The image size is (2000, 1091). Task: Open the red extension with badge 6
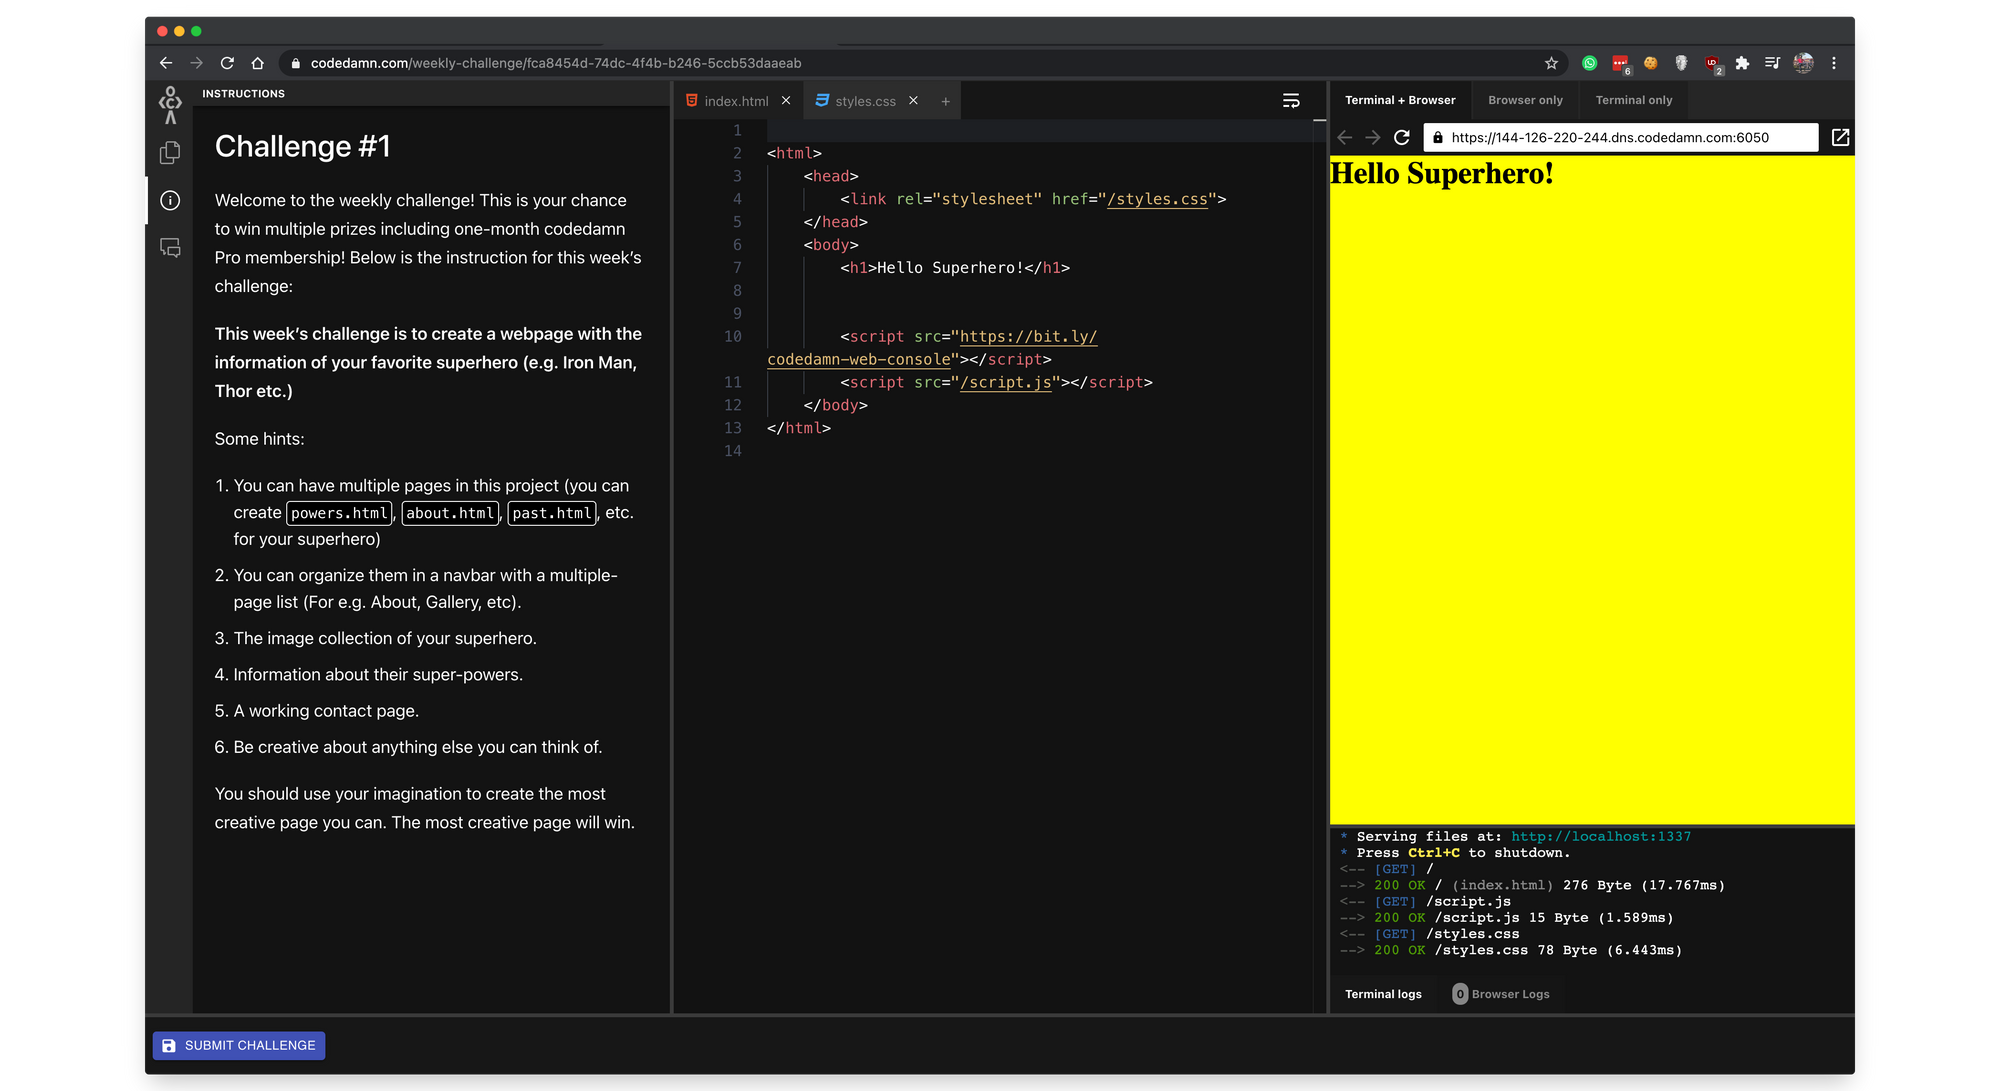[x=1620, y=64]
